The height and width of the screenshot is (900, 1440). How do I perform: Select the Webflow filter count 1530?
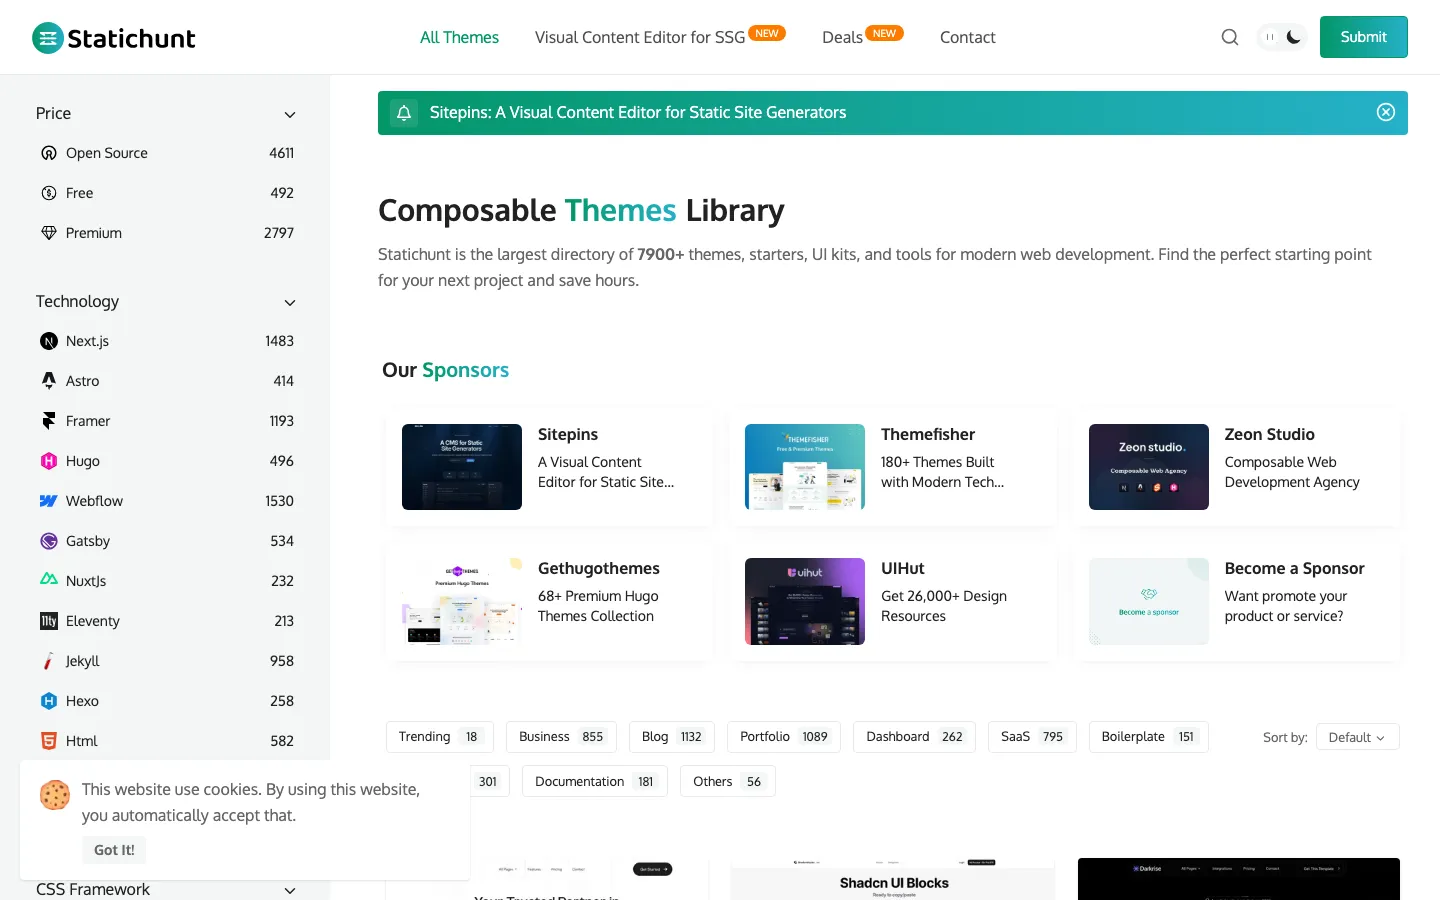[x=279, y=501]
